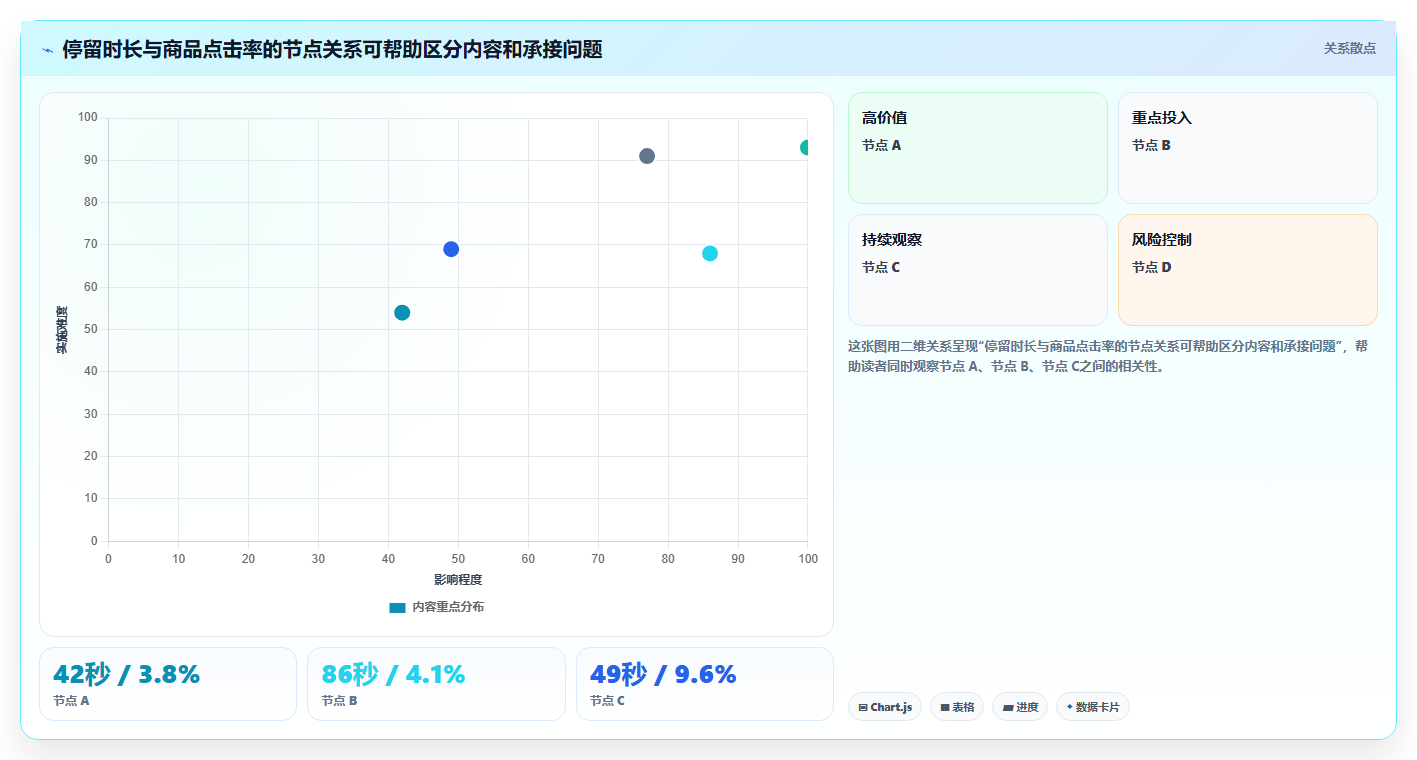
Task: Click the 关系散点 label in header
Action: click(1349, 48)
